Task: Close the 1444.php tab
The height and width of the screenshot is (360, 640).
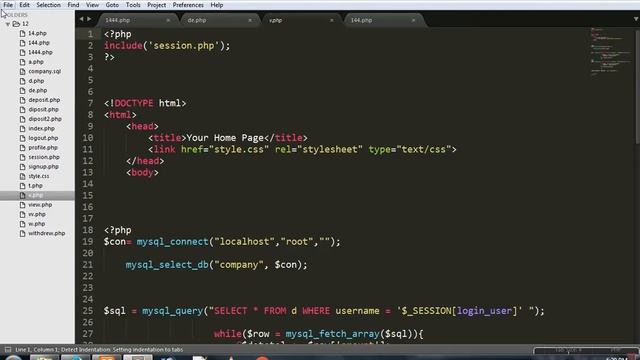Action: pyautogui.click(x=168, y=20)
